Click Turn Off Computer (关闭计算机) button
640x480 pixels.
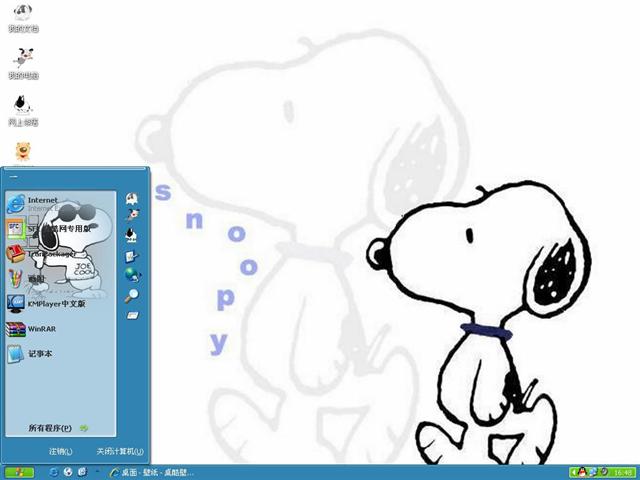tap(120, 451)
